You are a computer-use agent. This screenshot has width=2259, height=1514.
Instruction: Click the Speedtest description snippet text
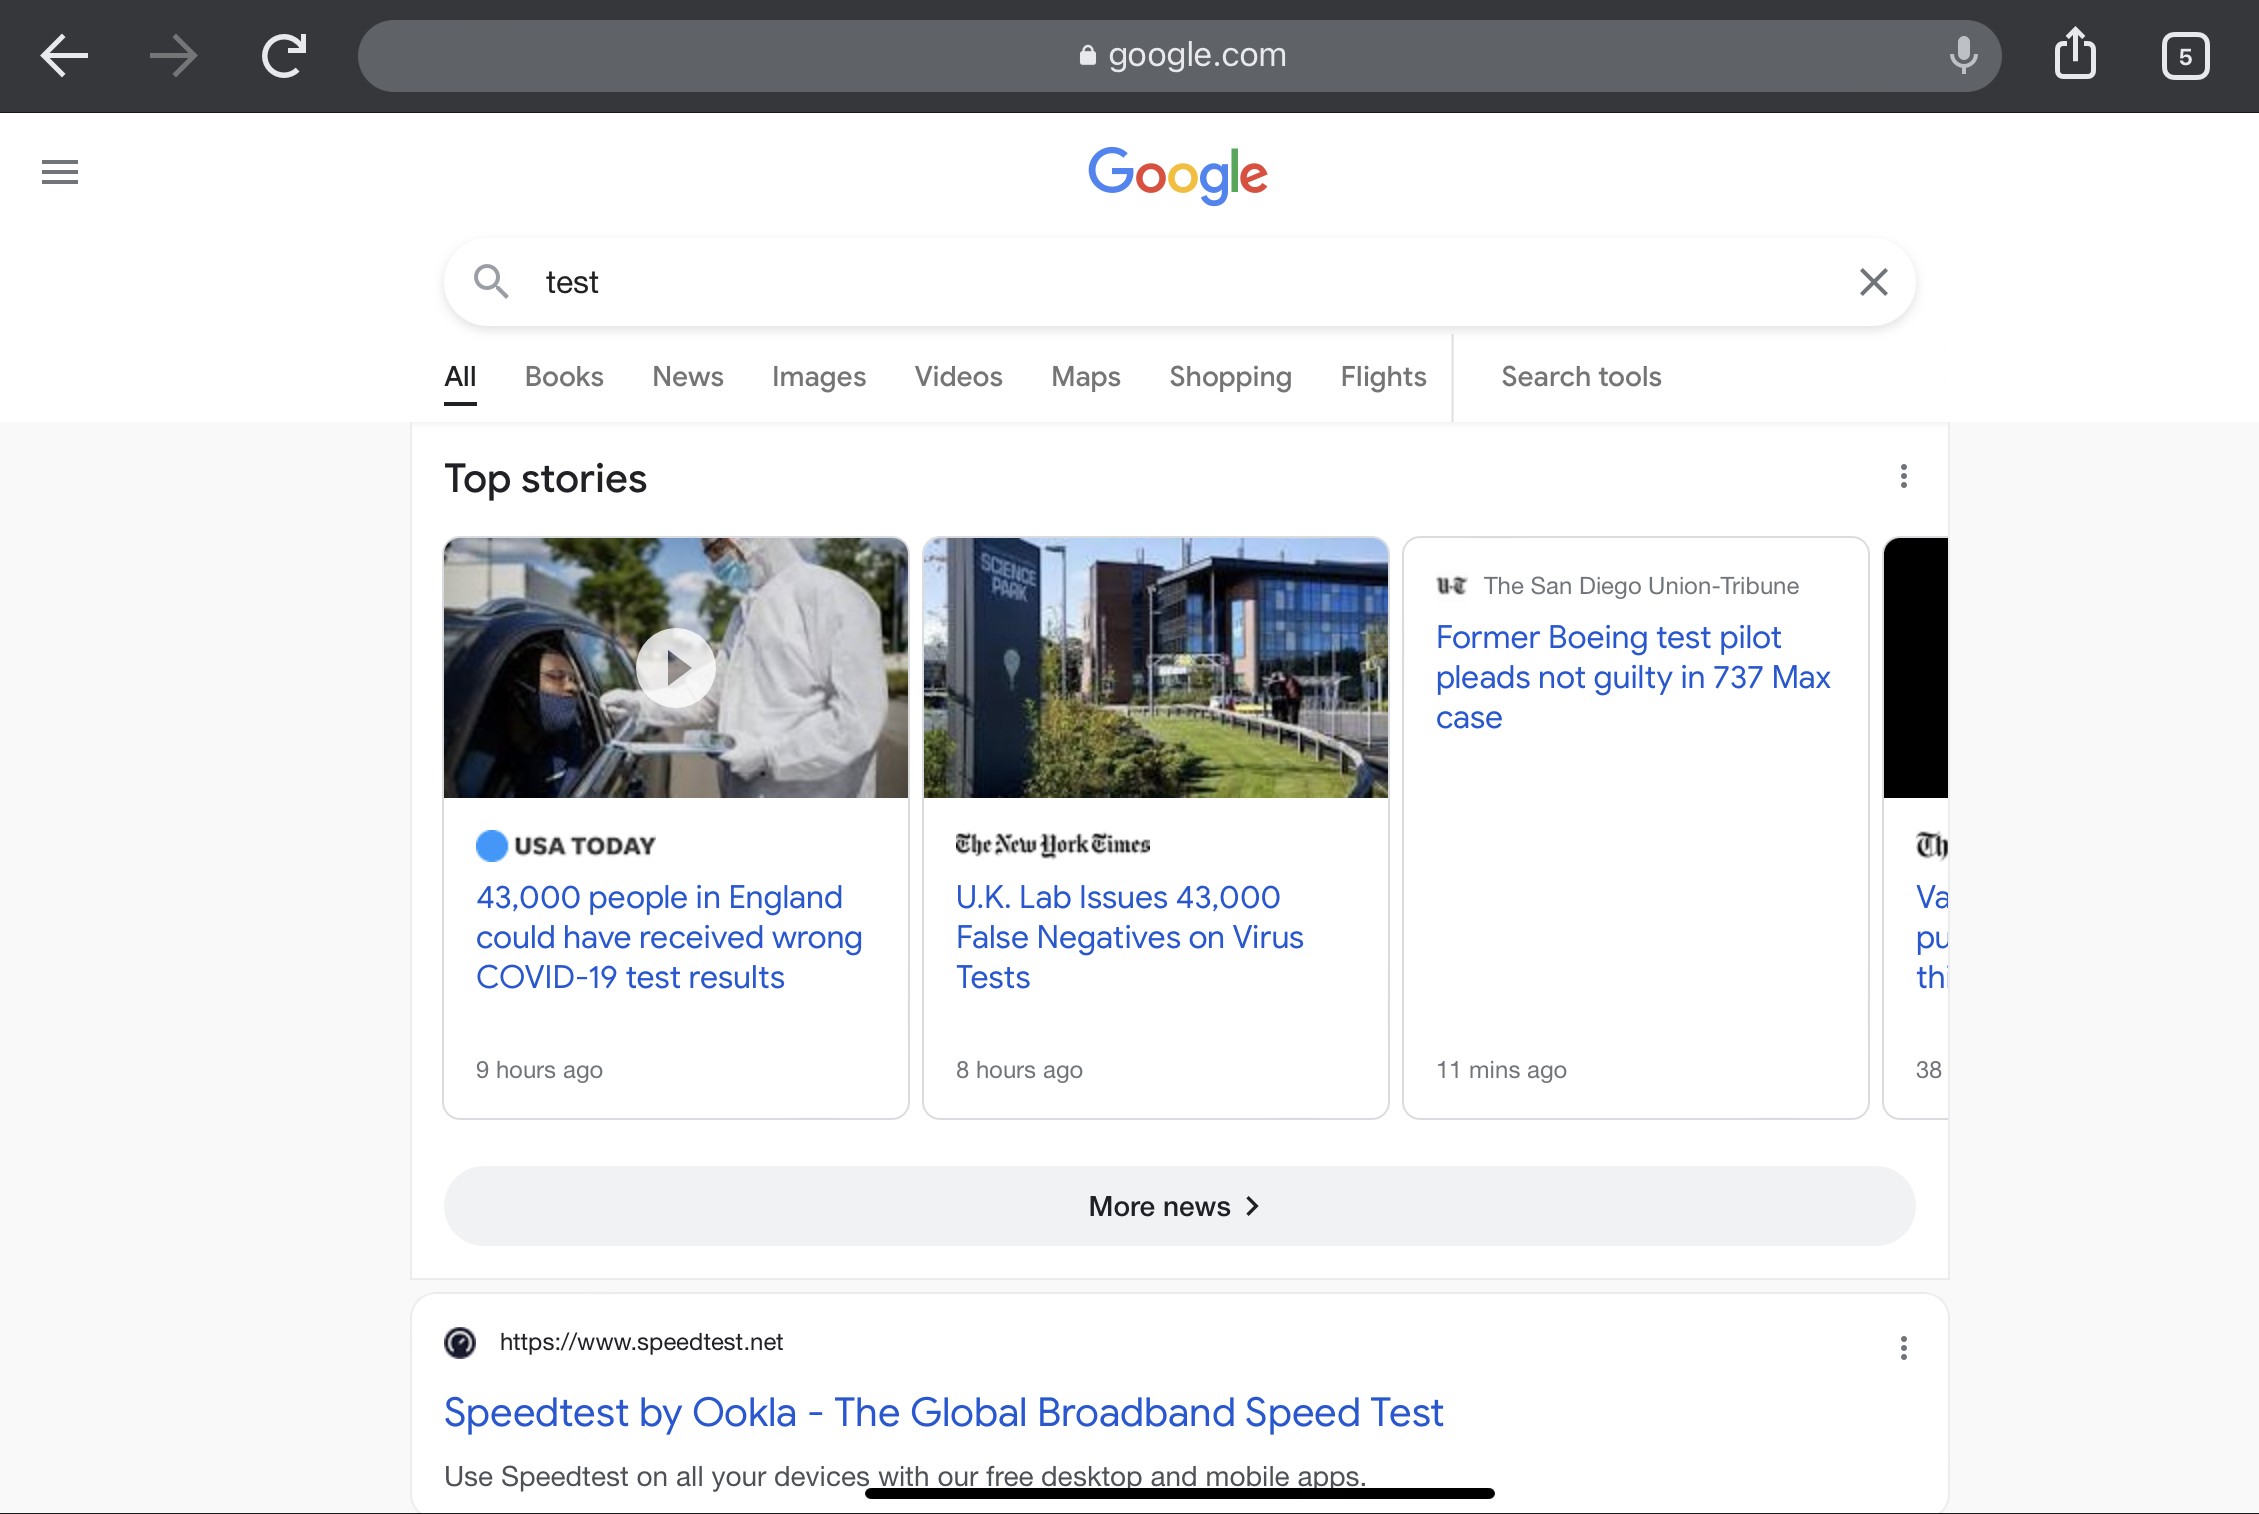pos(905,1476)
